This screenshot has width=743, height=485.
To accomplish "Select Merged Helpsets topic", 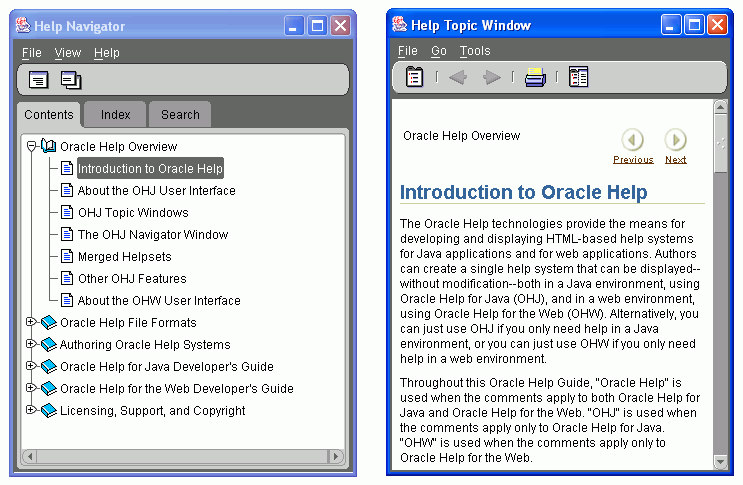I will (125, 257).
